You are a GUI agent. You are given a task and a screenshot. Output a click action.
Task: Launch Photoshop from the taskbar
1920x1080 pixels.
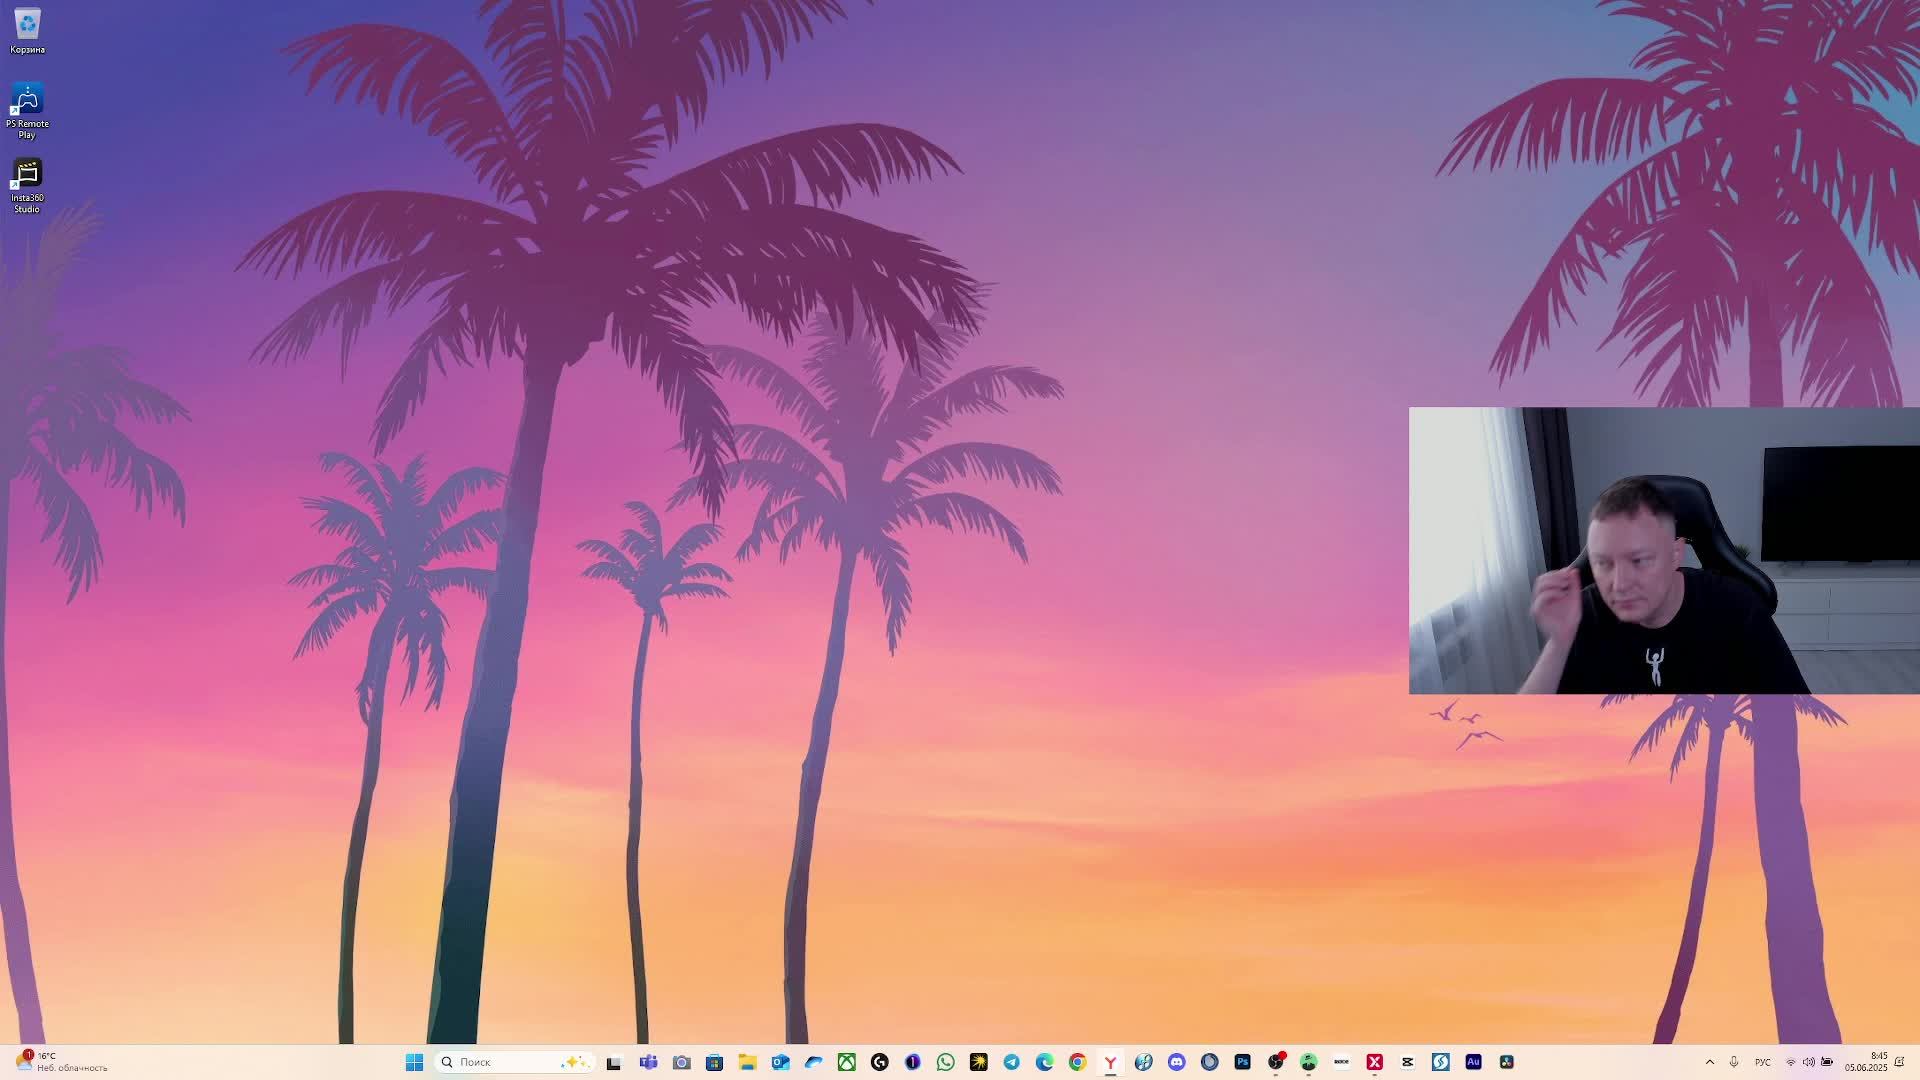pos(1242,1062)
